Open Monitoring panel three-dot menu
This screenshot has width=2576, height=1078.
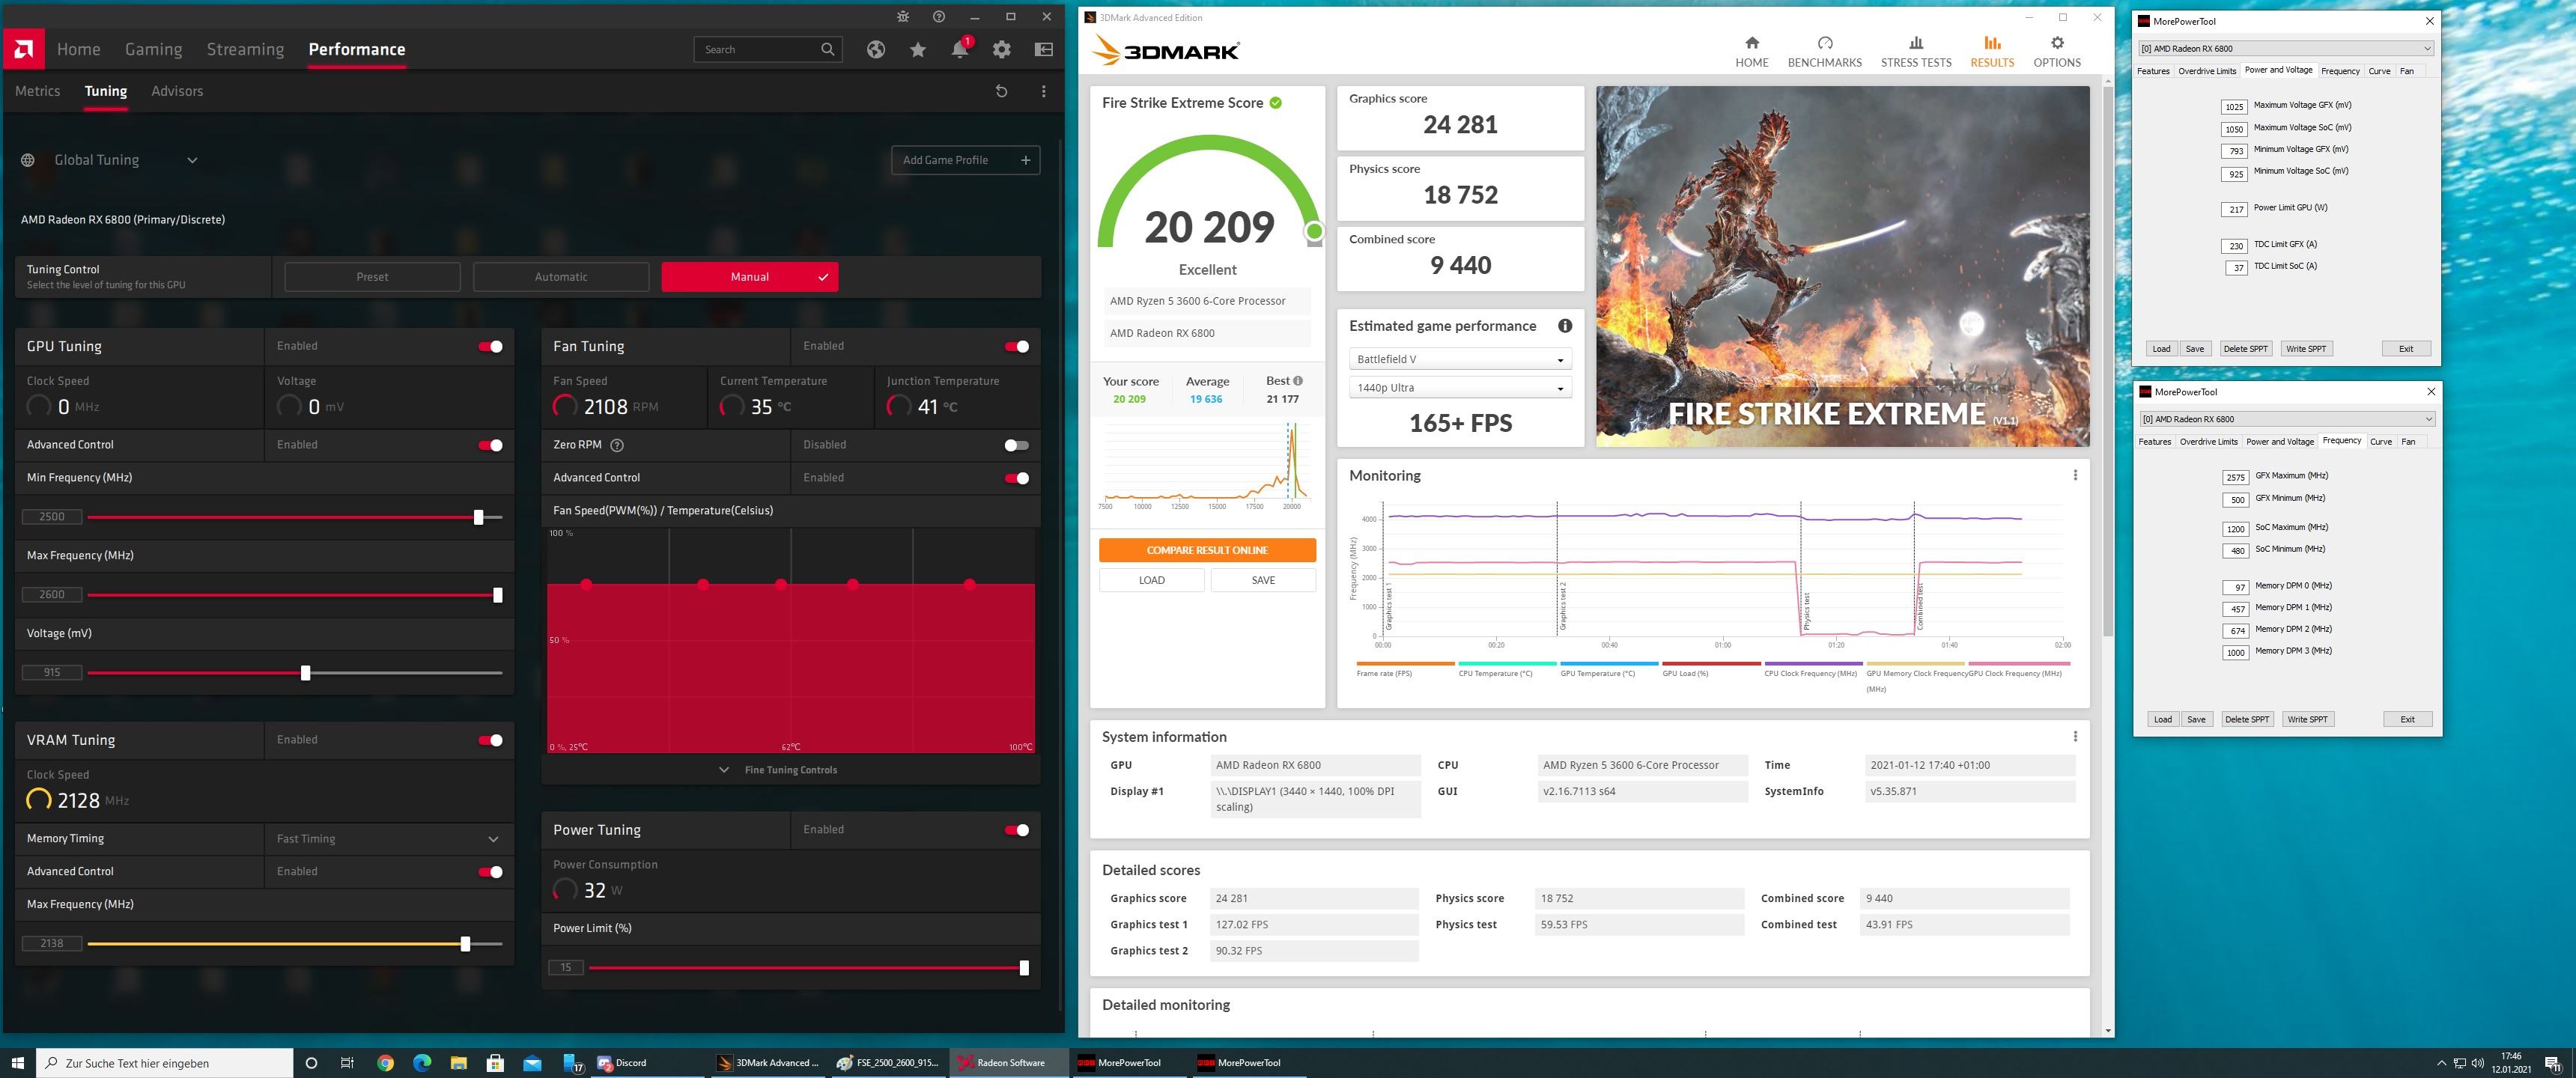pos(2075,476)
